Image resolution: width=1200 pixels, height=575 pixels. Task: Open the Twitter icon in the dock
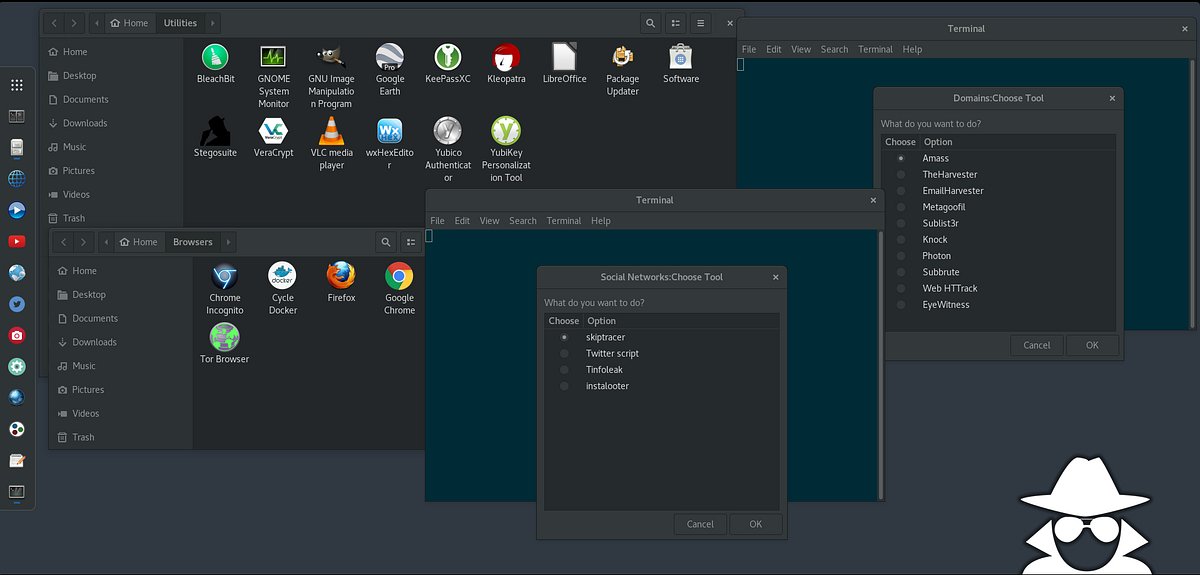click(17, 304)
